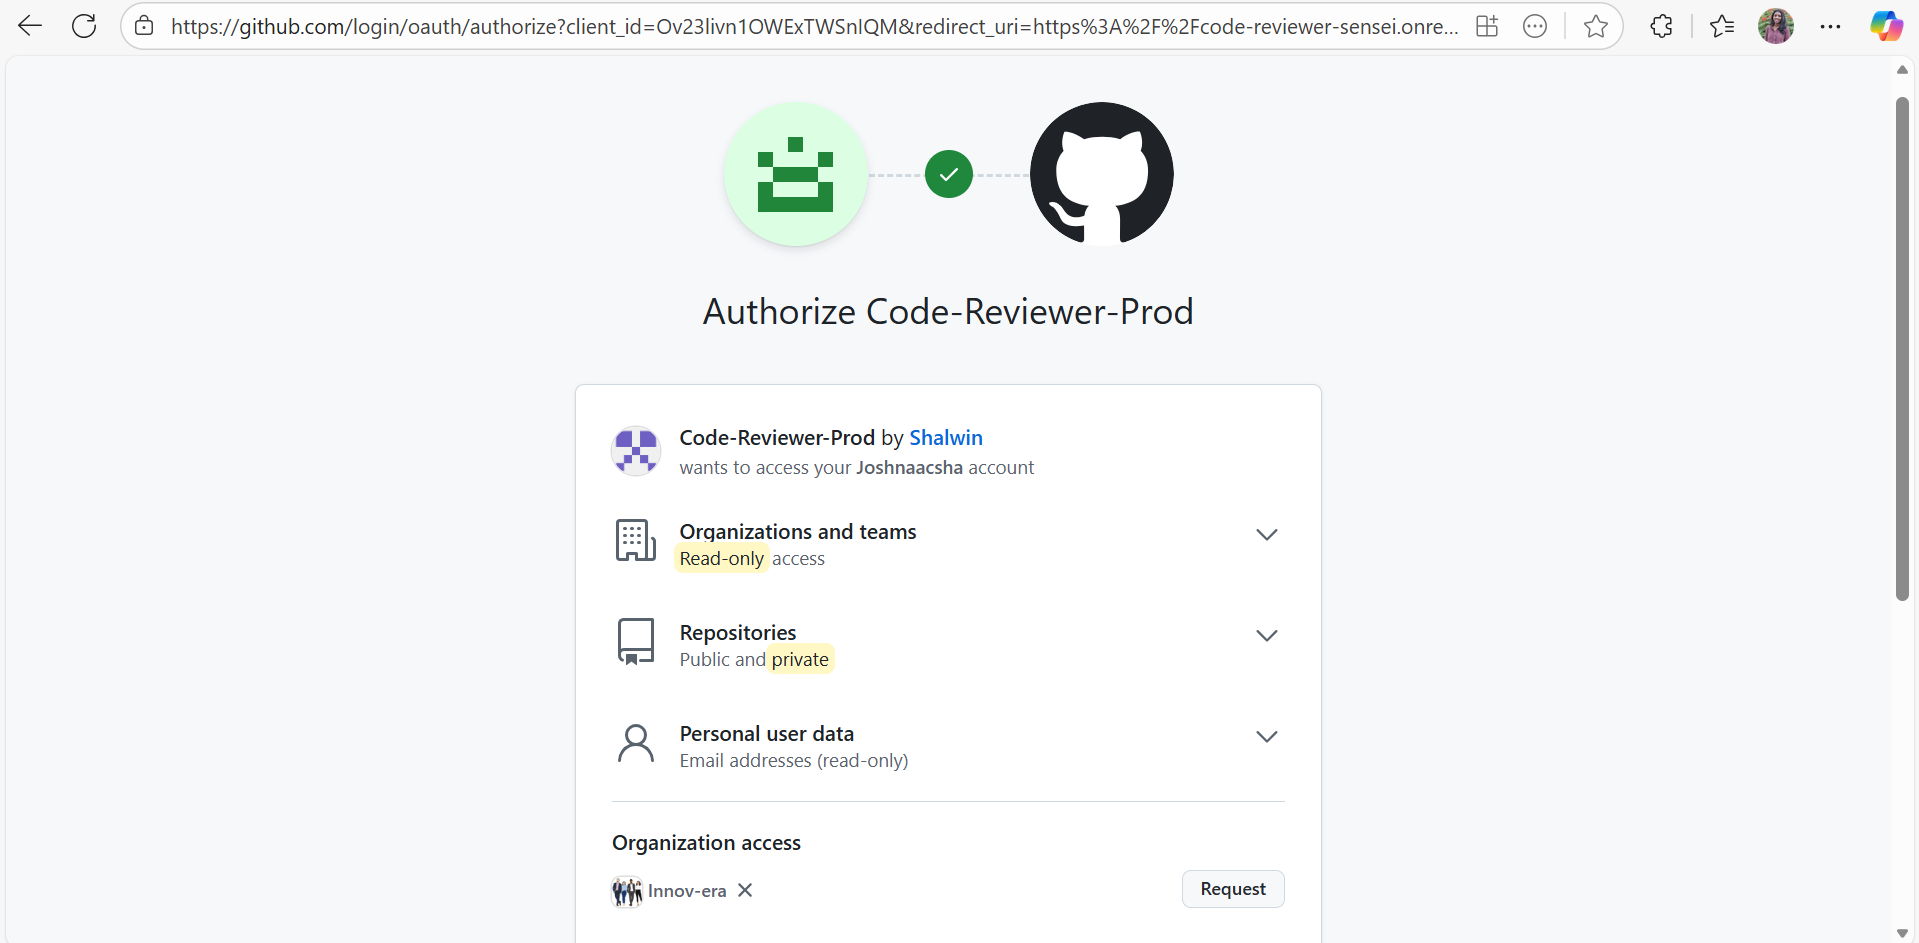Click the Organizations and teams heading
Image resolution: width=1919 pixels, height=943 pixels.
point(798,532)
